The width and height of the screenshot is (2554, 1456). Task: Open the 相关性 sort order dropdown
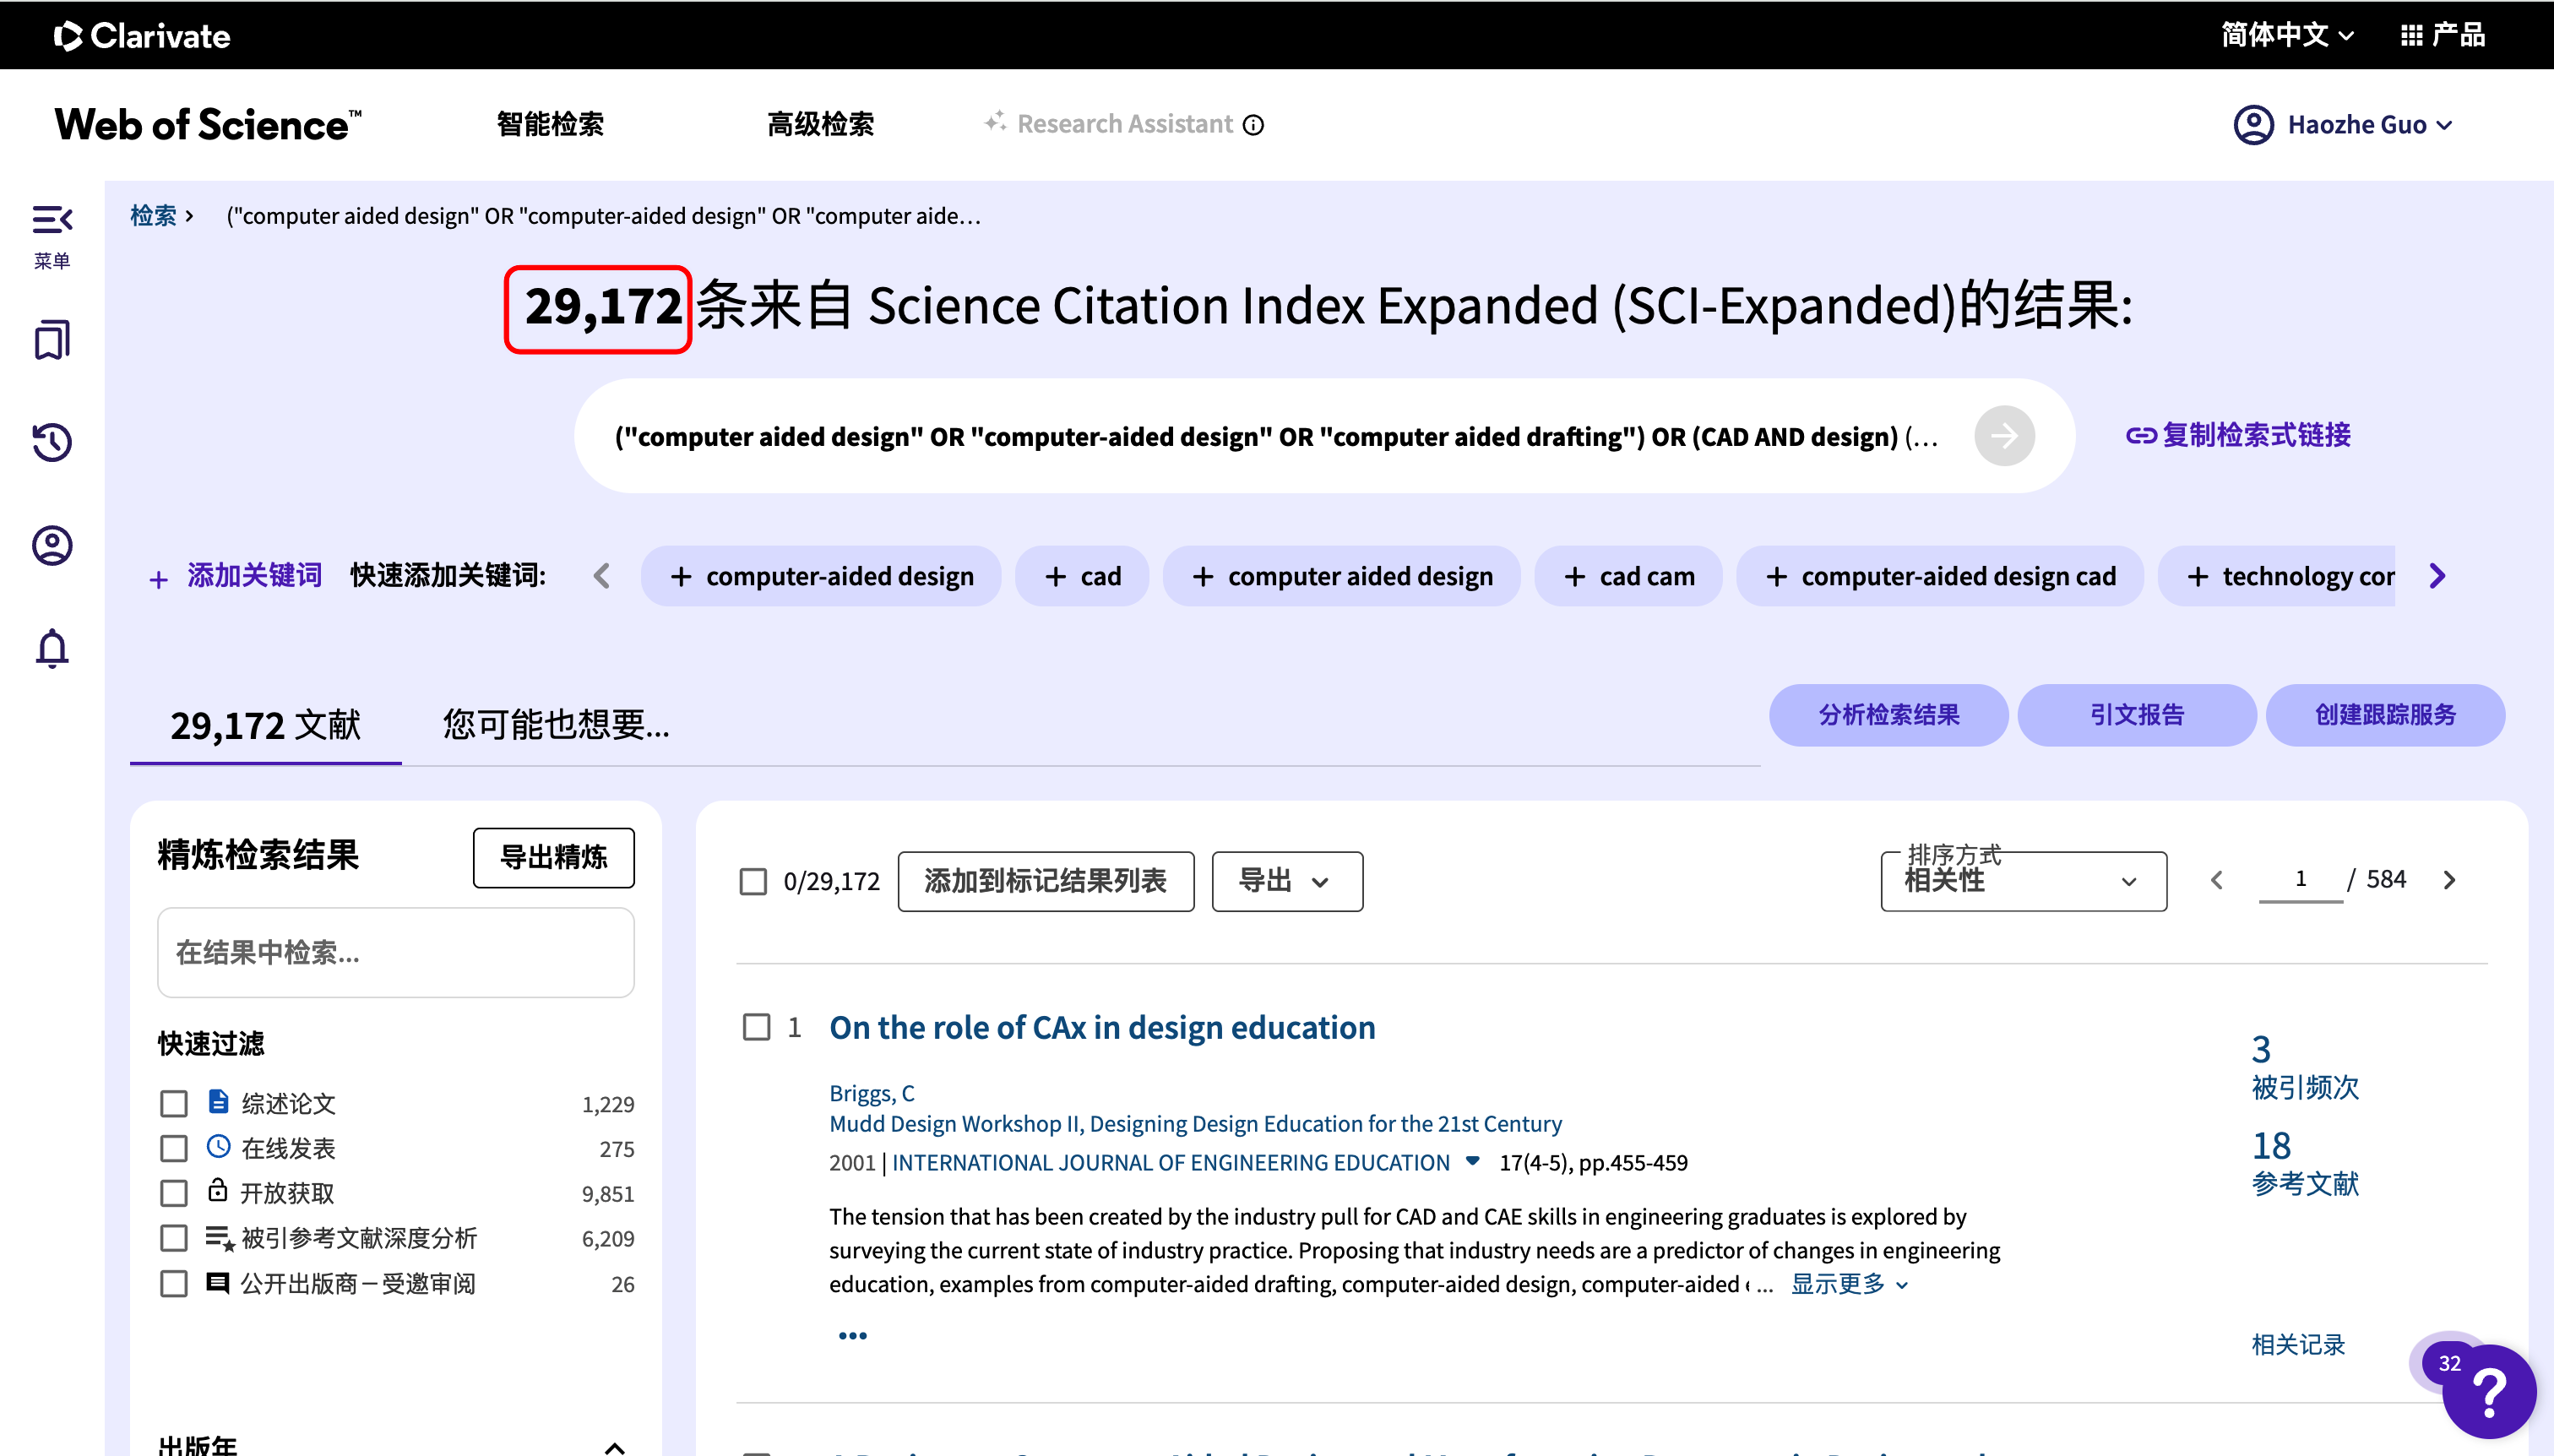pyautogui.click(x=2022, y=881)
